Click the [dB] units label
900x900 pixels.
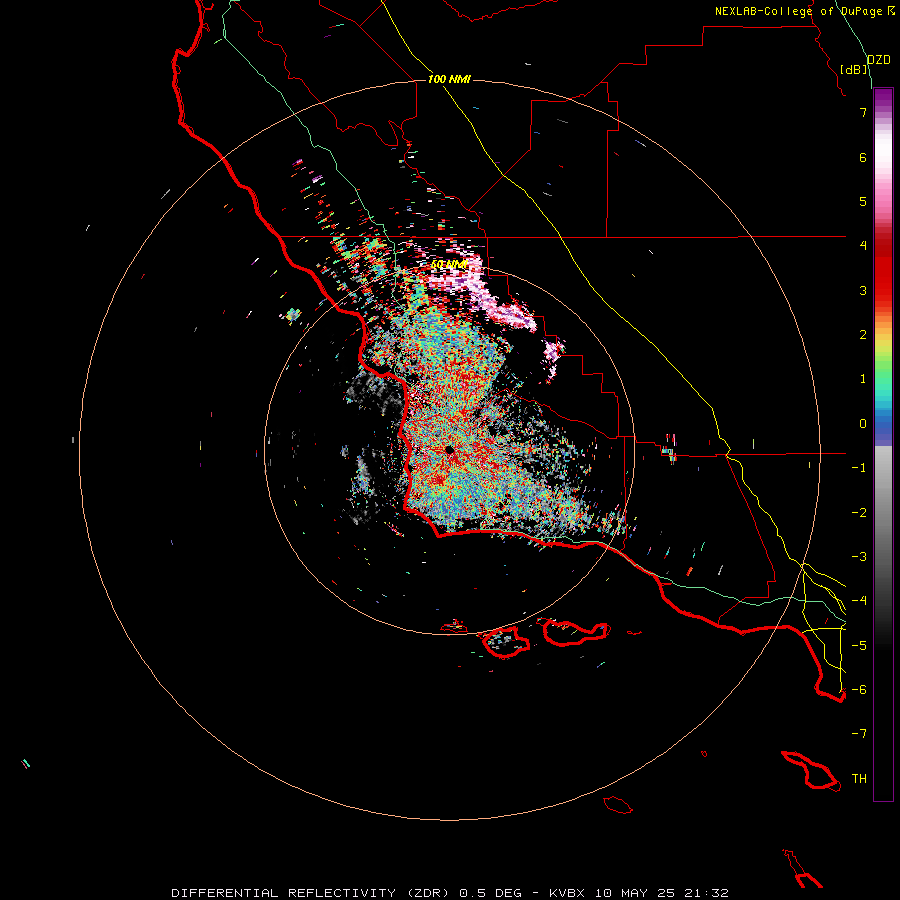click(854, 69)
